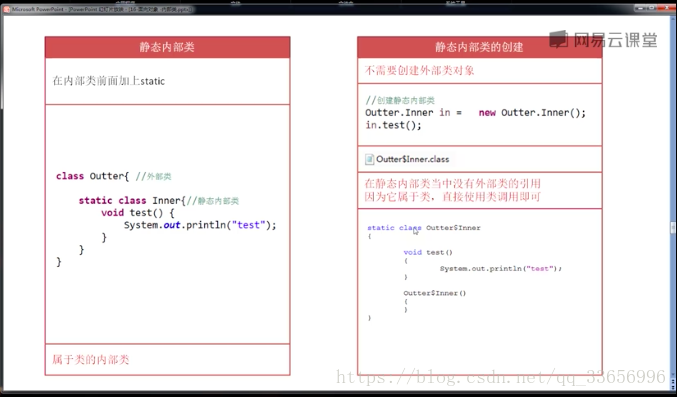Click the vertical scrollbar thumb on the right
The image size is (677, 397).
(x=673, y=228)
